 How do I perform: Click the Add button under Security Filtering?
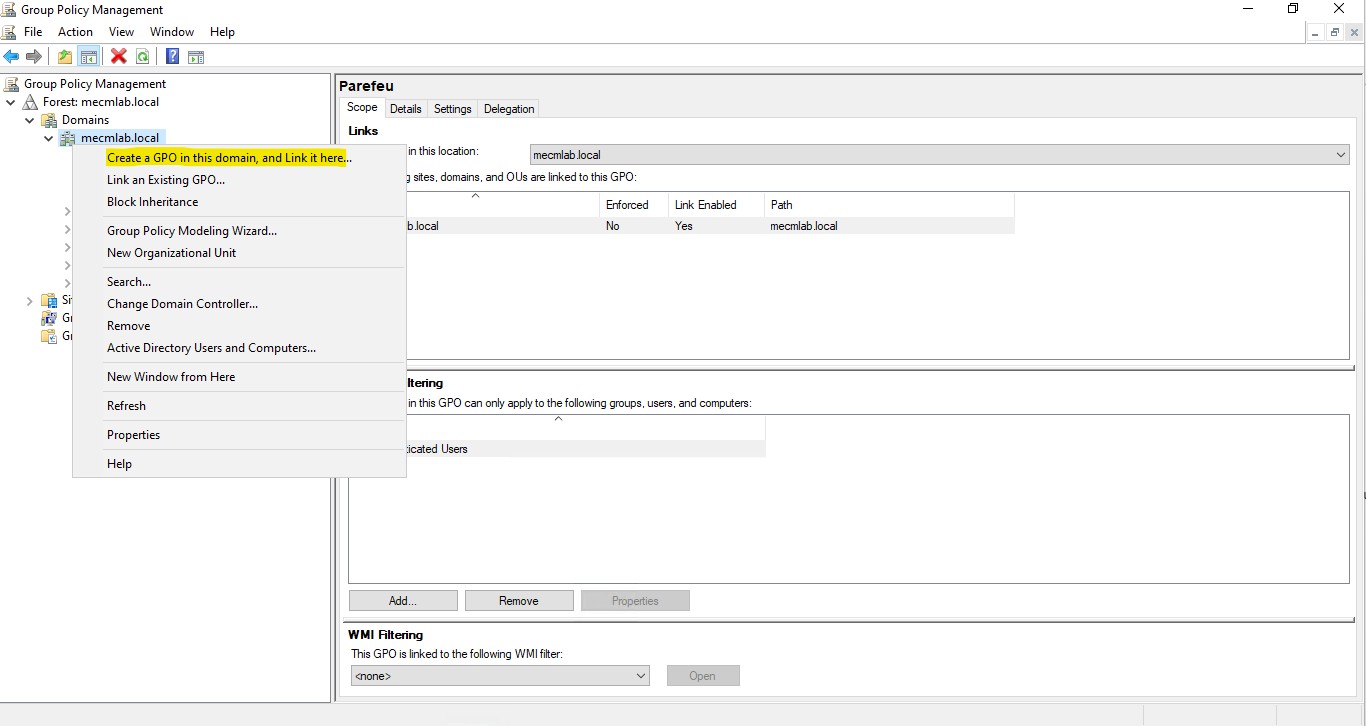pyautogui.click(x=402, y=600)
